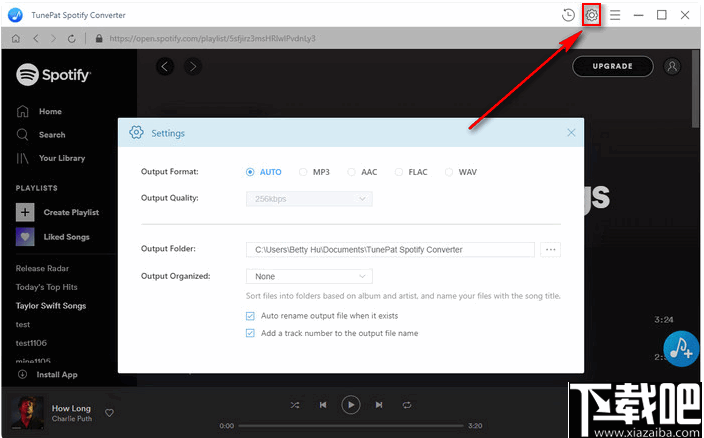Click the Create Playlist plus icon
Image resolution: width=704 pixels, height=438 pixels.
pos(25,212)
